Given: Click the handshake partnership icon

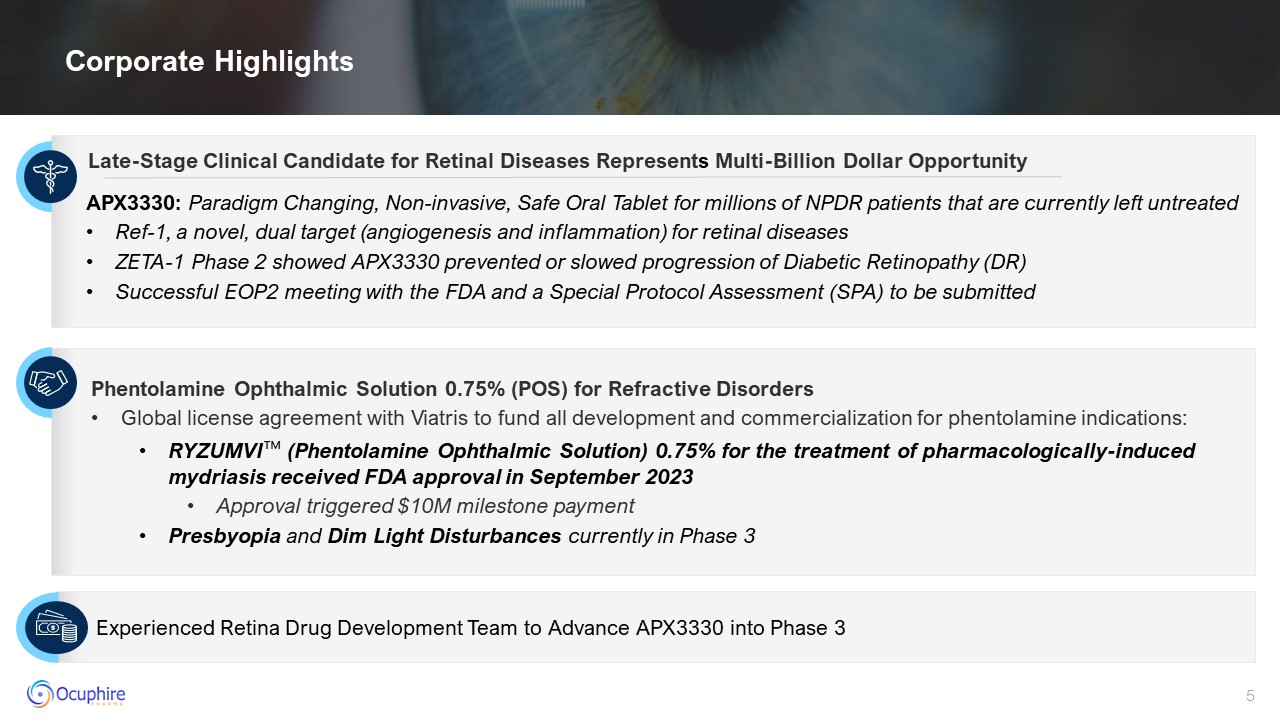Looking at the screenshot, I should [51, 382].
